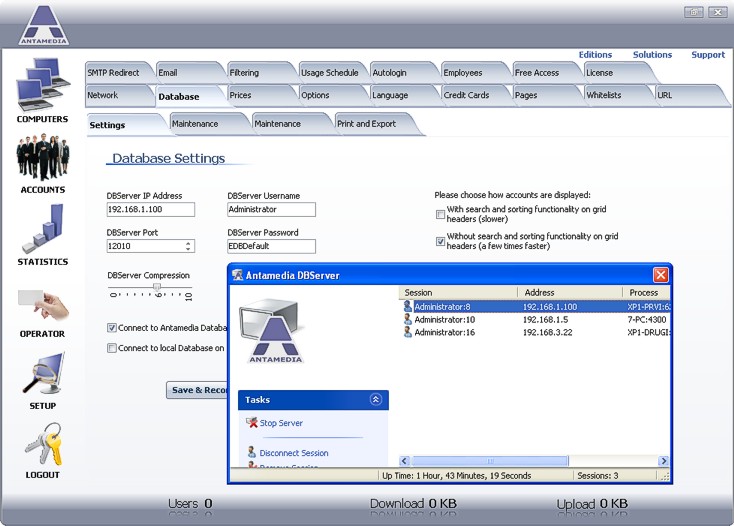Click the Save & Reconnect button

(x=197, y=390)
